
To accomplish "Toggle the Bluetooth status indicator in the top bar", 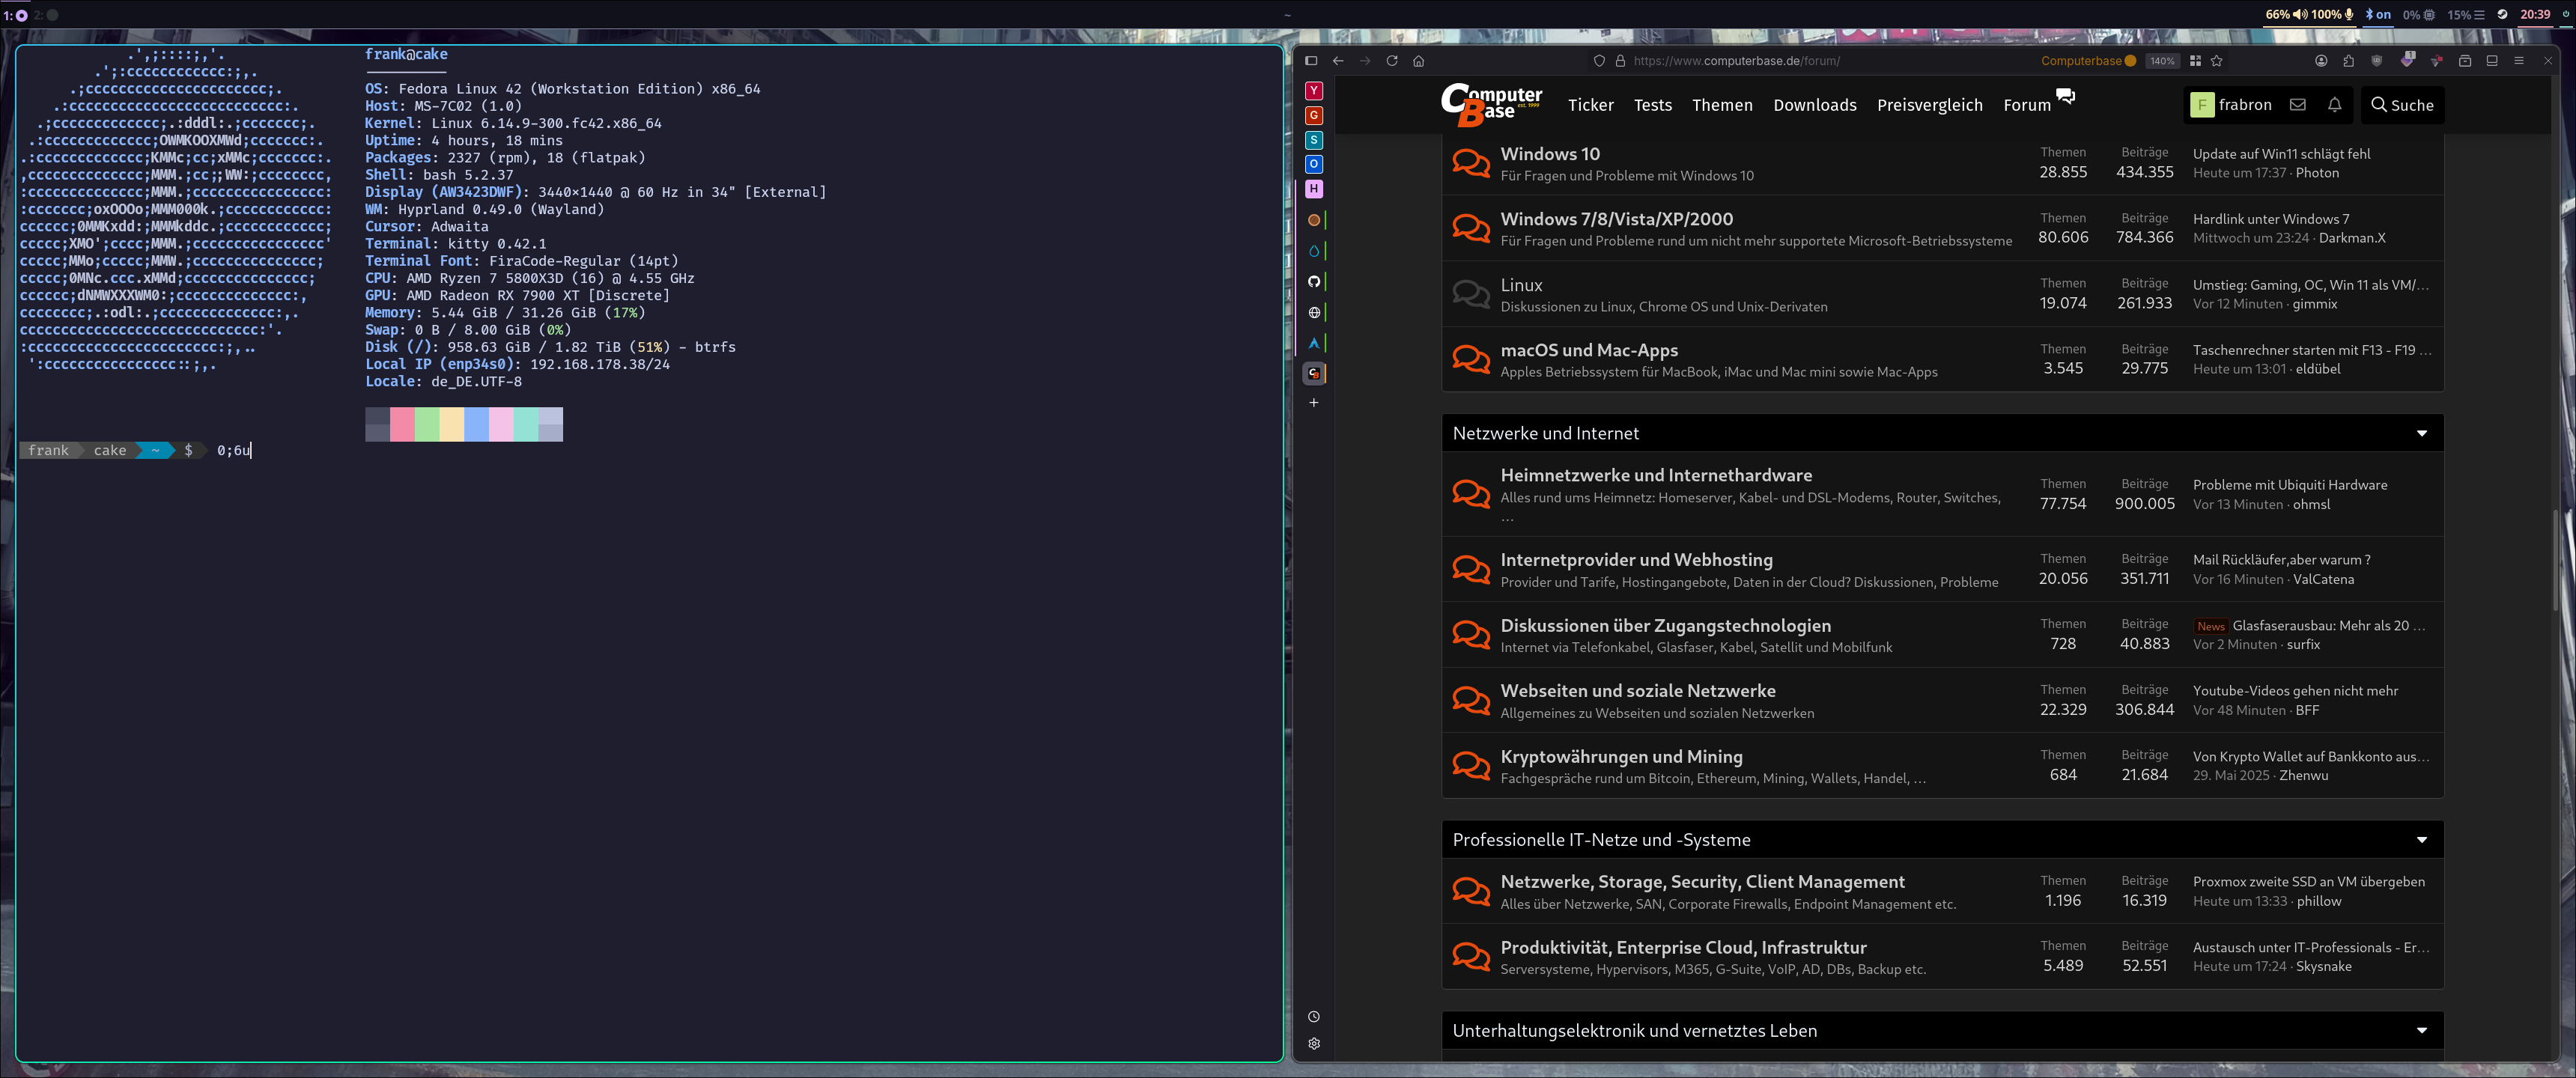I will (x=2377, y=14).
